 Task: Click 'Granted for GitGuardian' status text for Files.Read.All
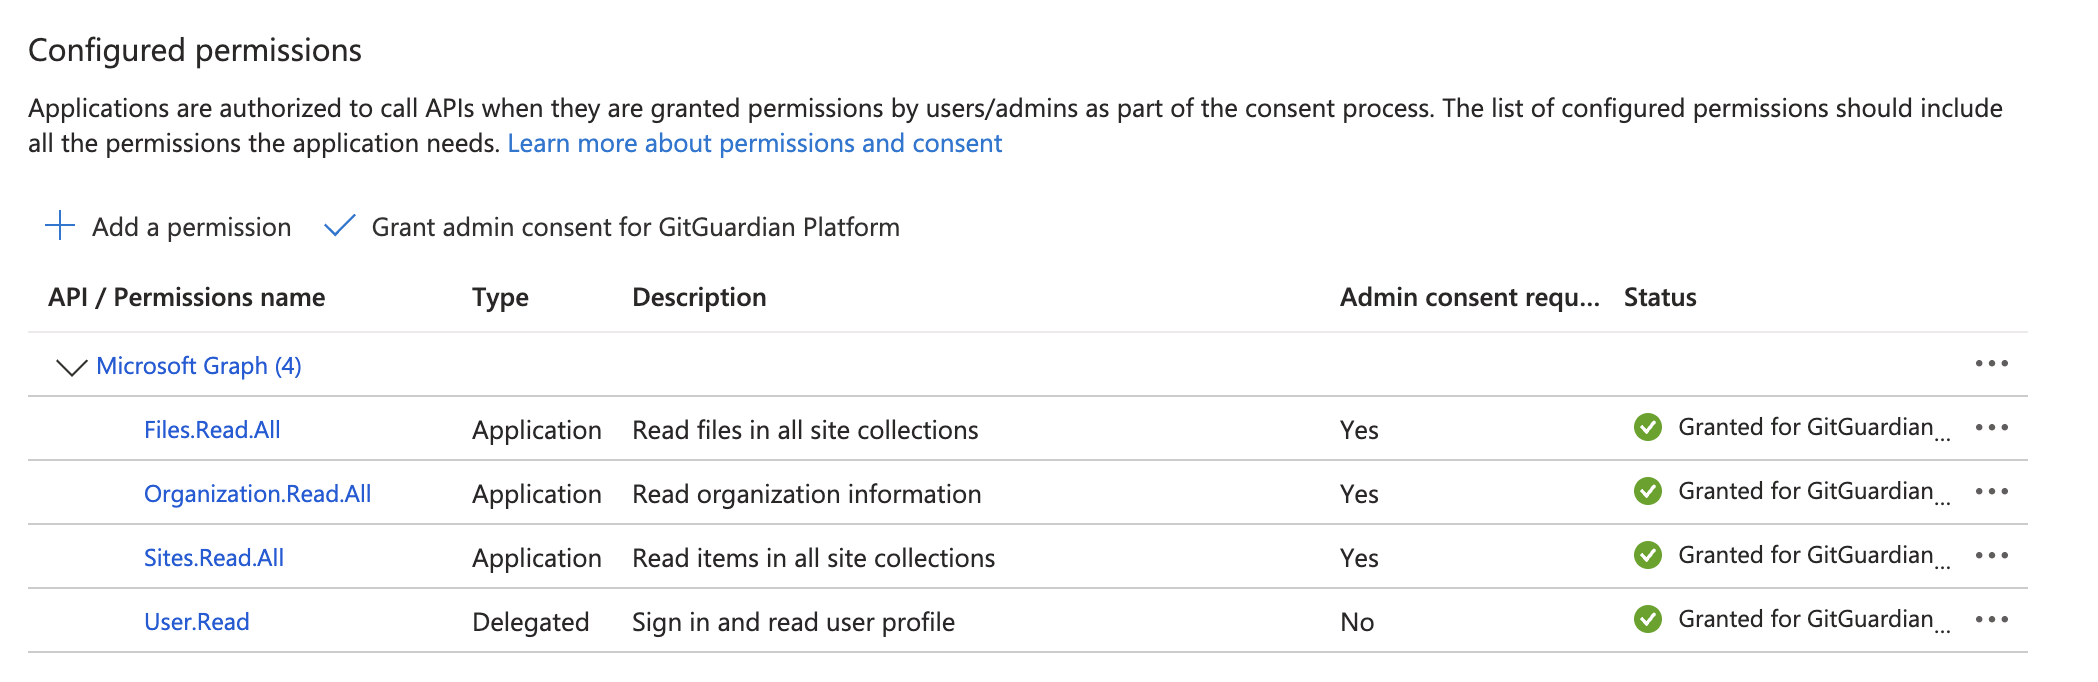click(x=1814, y=428)
